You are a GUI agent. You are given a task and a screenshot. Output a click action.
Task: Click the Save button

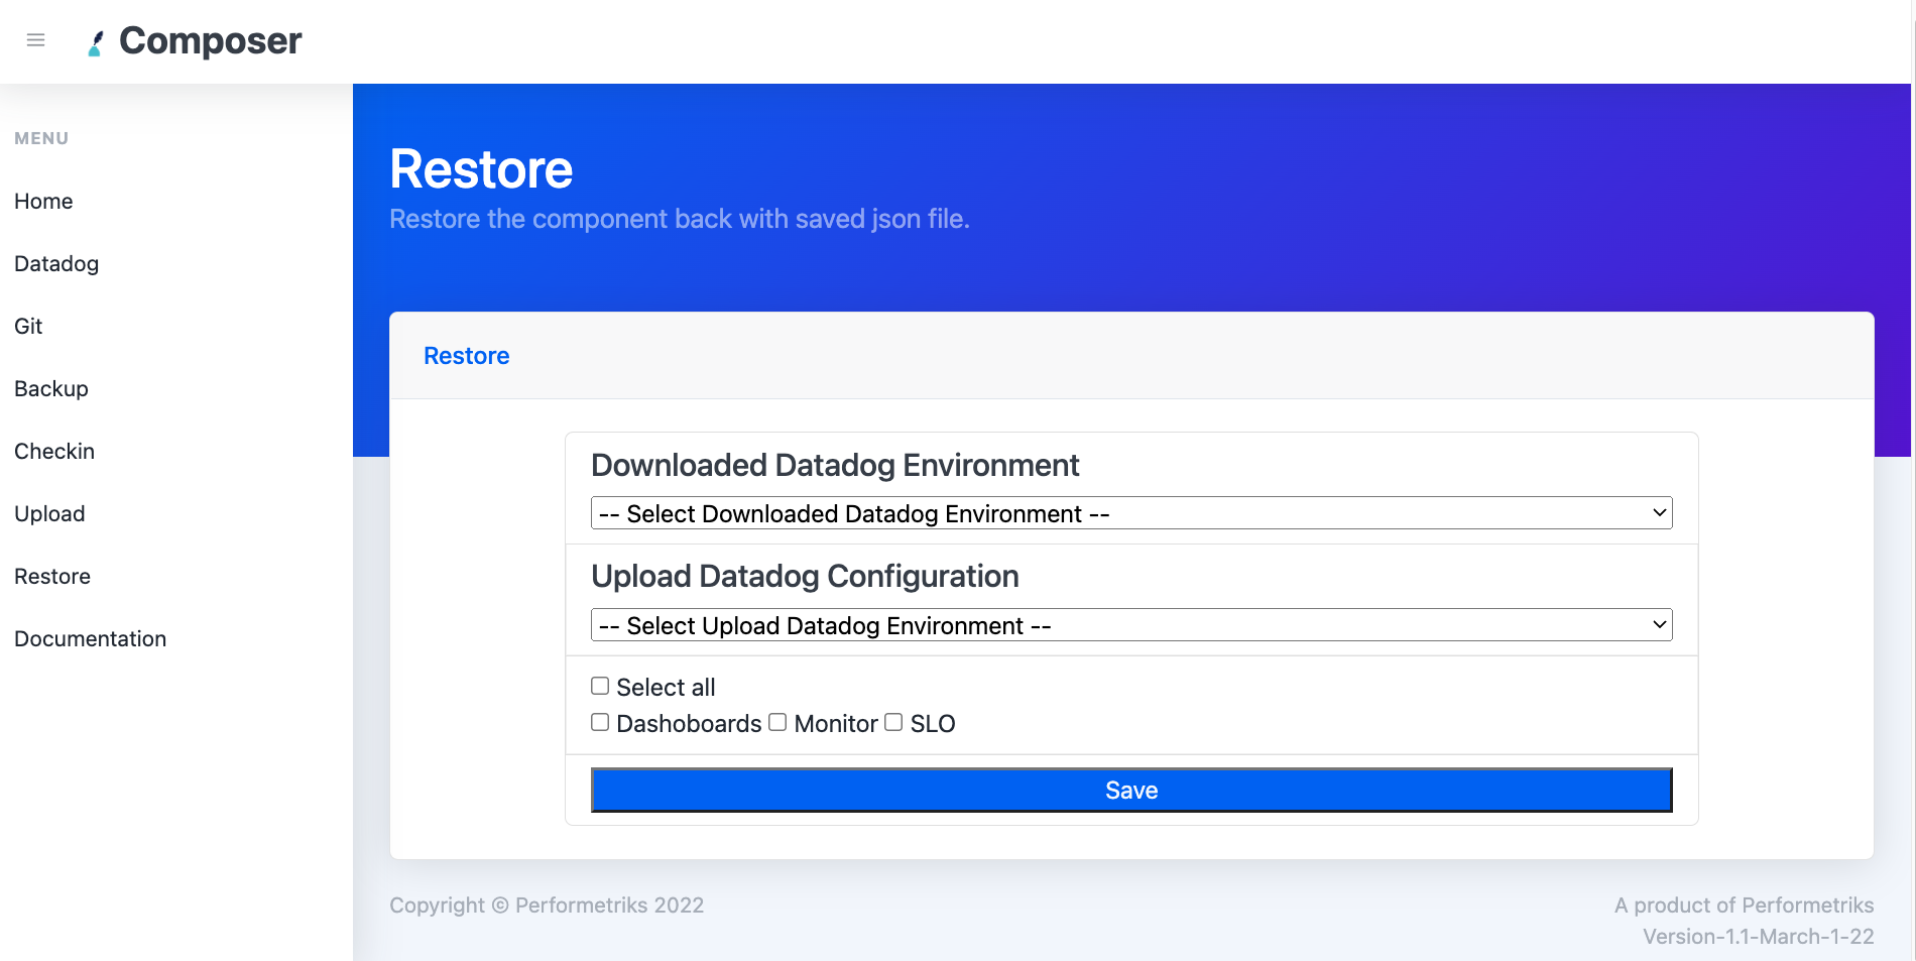[x=1130, y=789]
